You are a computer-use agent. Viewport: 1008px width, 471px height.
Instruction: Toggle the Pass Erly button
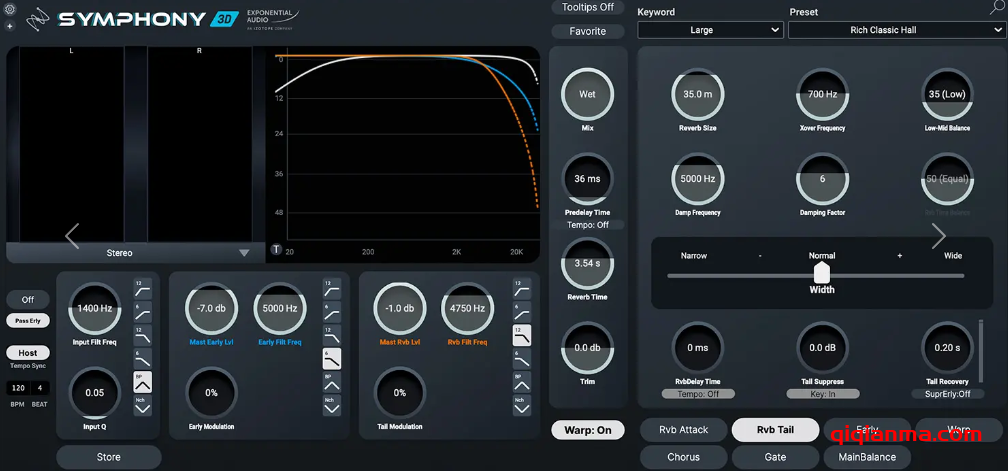pyautogui.click(x=28, y=320)
